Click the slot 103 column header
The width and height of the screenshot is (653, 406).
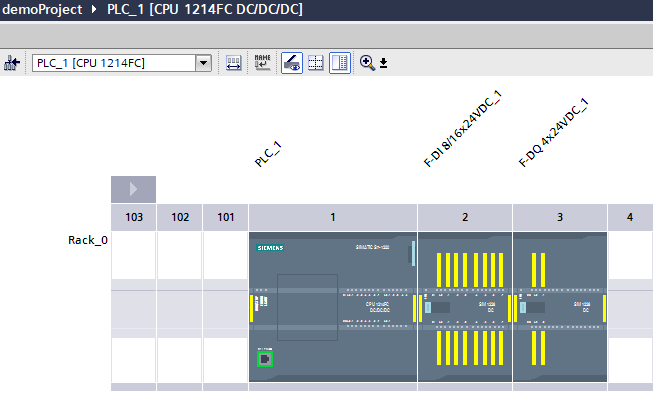[133, 217]
